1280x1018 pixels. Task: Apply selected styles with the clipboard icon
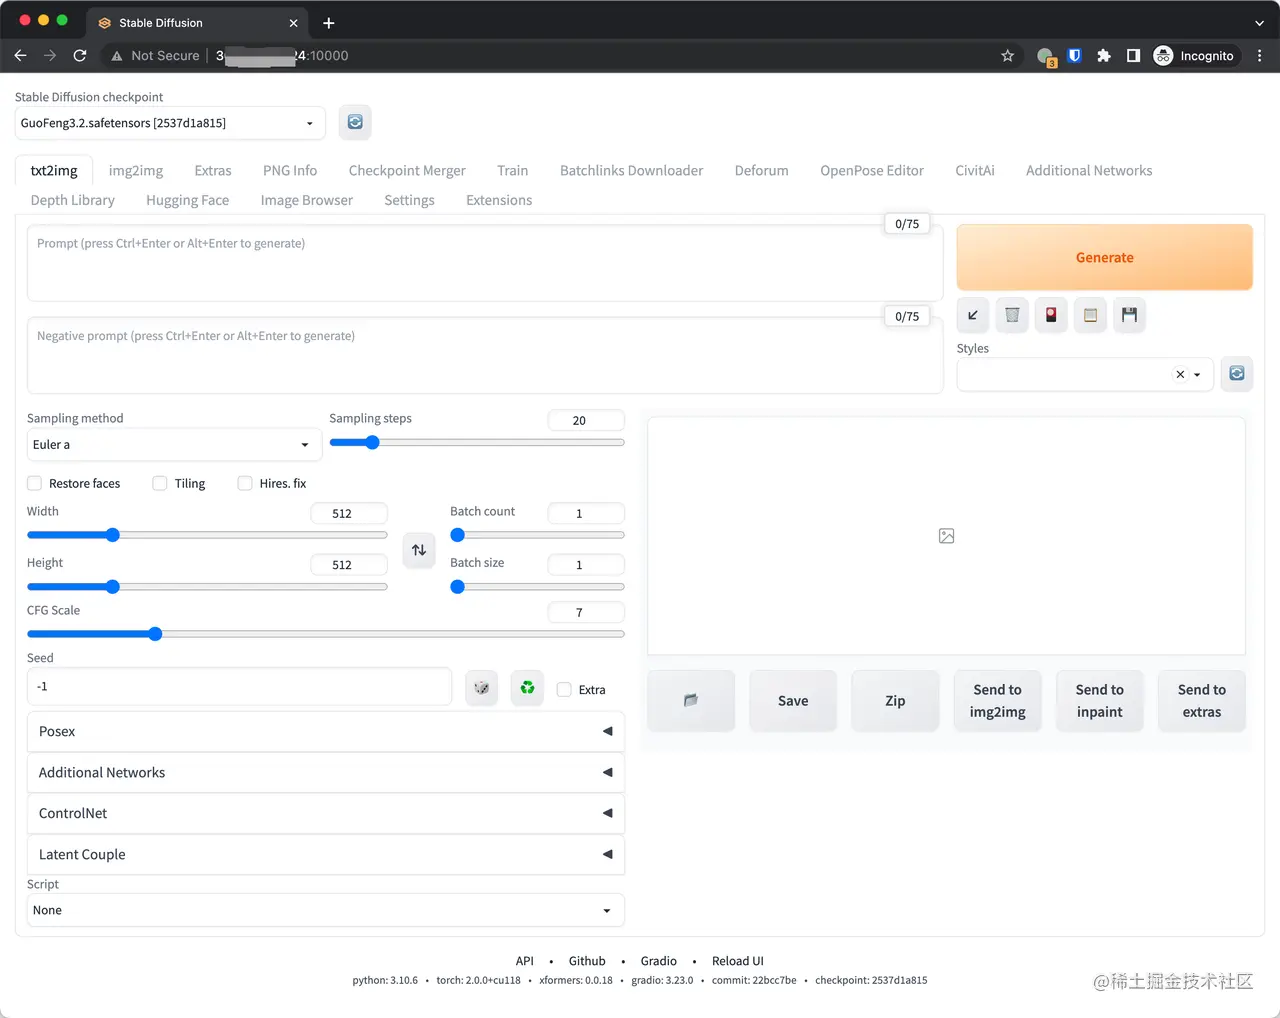point(1090,315)
